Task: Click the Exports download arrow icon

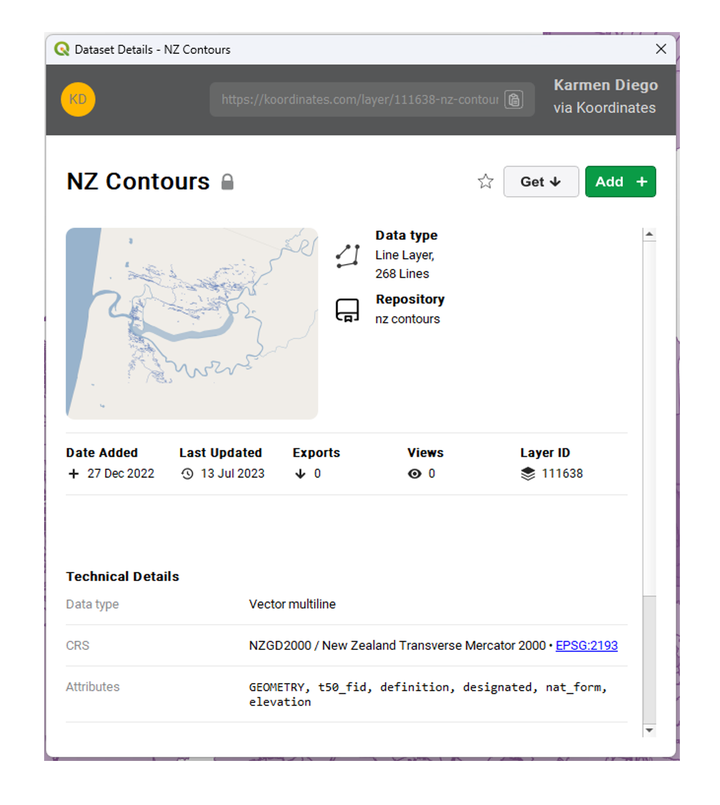Action: point(300,474)
